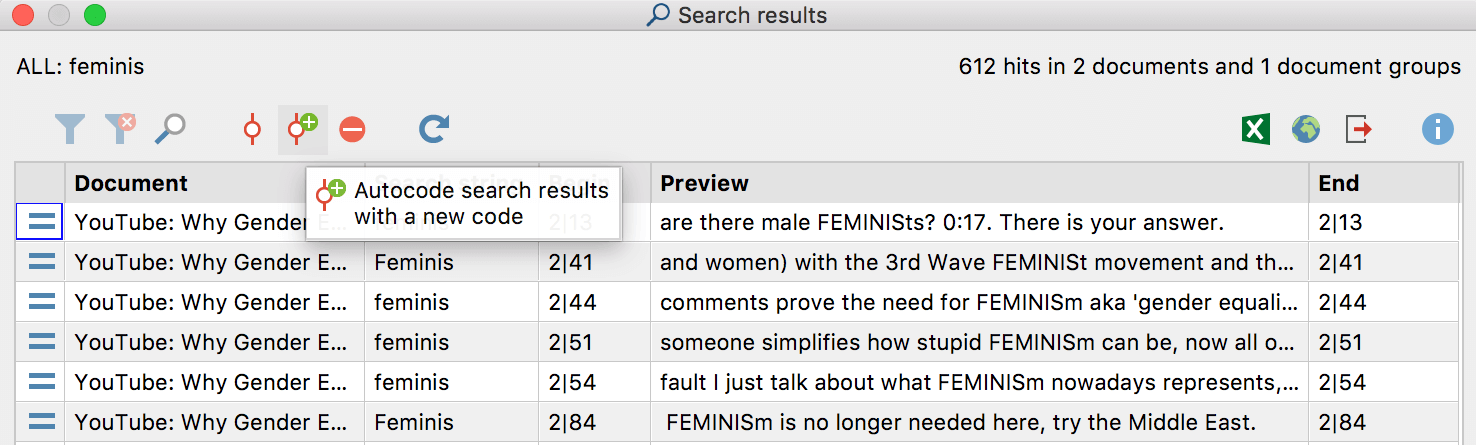The image size is (1476, 445).
Task: Open the magnifying glass search icon
Action: [x=171, y=129]
